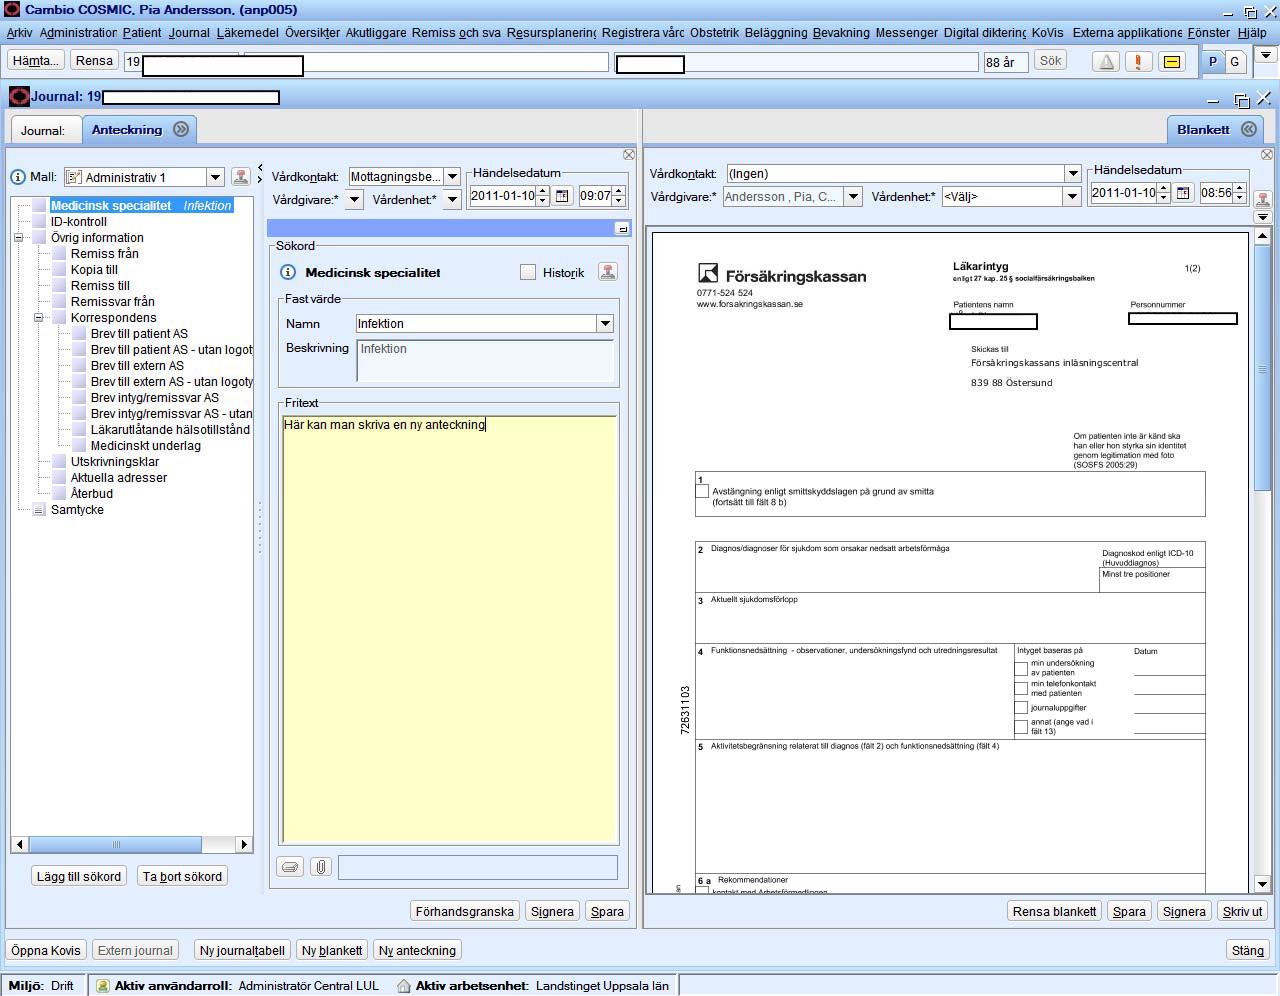Open the Mall template dropdown
Image resolution: width=1280 pixels, height=996 pixels.
point(215,177)
